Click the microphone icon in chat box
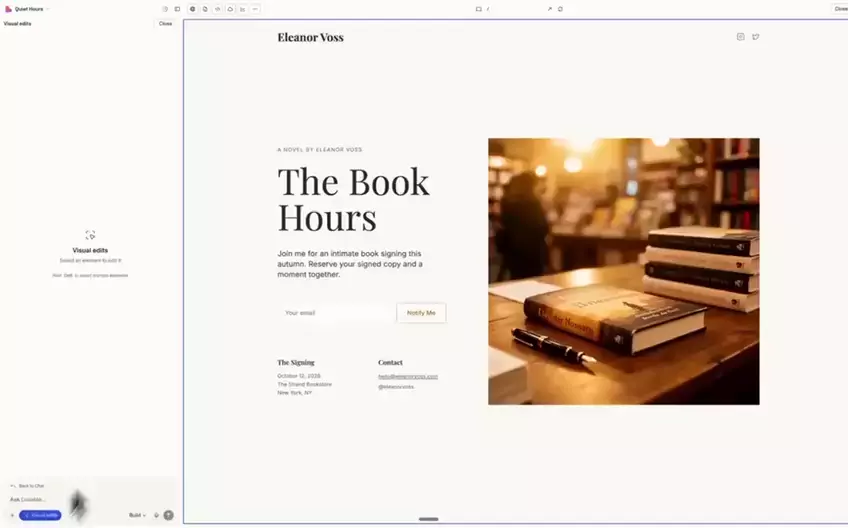Image resolution: width=848 pixels, height=528 pixels. point(156,515)
